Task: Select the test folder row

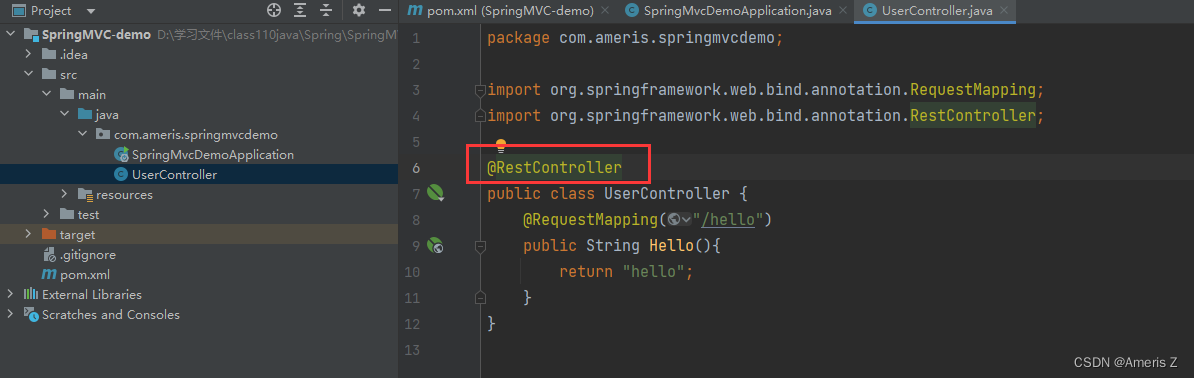Action: click(199, 214)
